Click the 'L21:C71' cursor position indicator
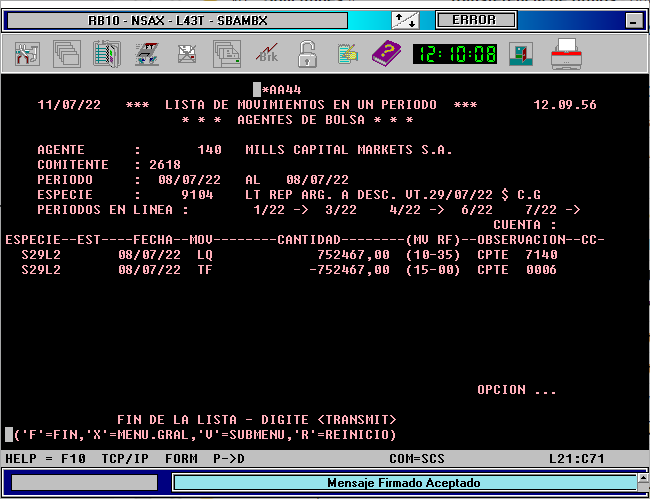This screenshot has height=499, width=650. [577, 459]
